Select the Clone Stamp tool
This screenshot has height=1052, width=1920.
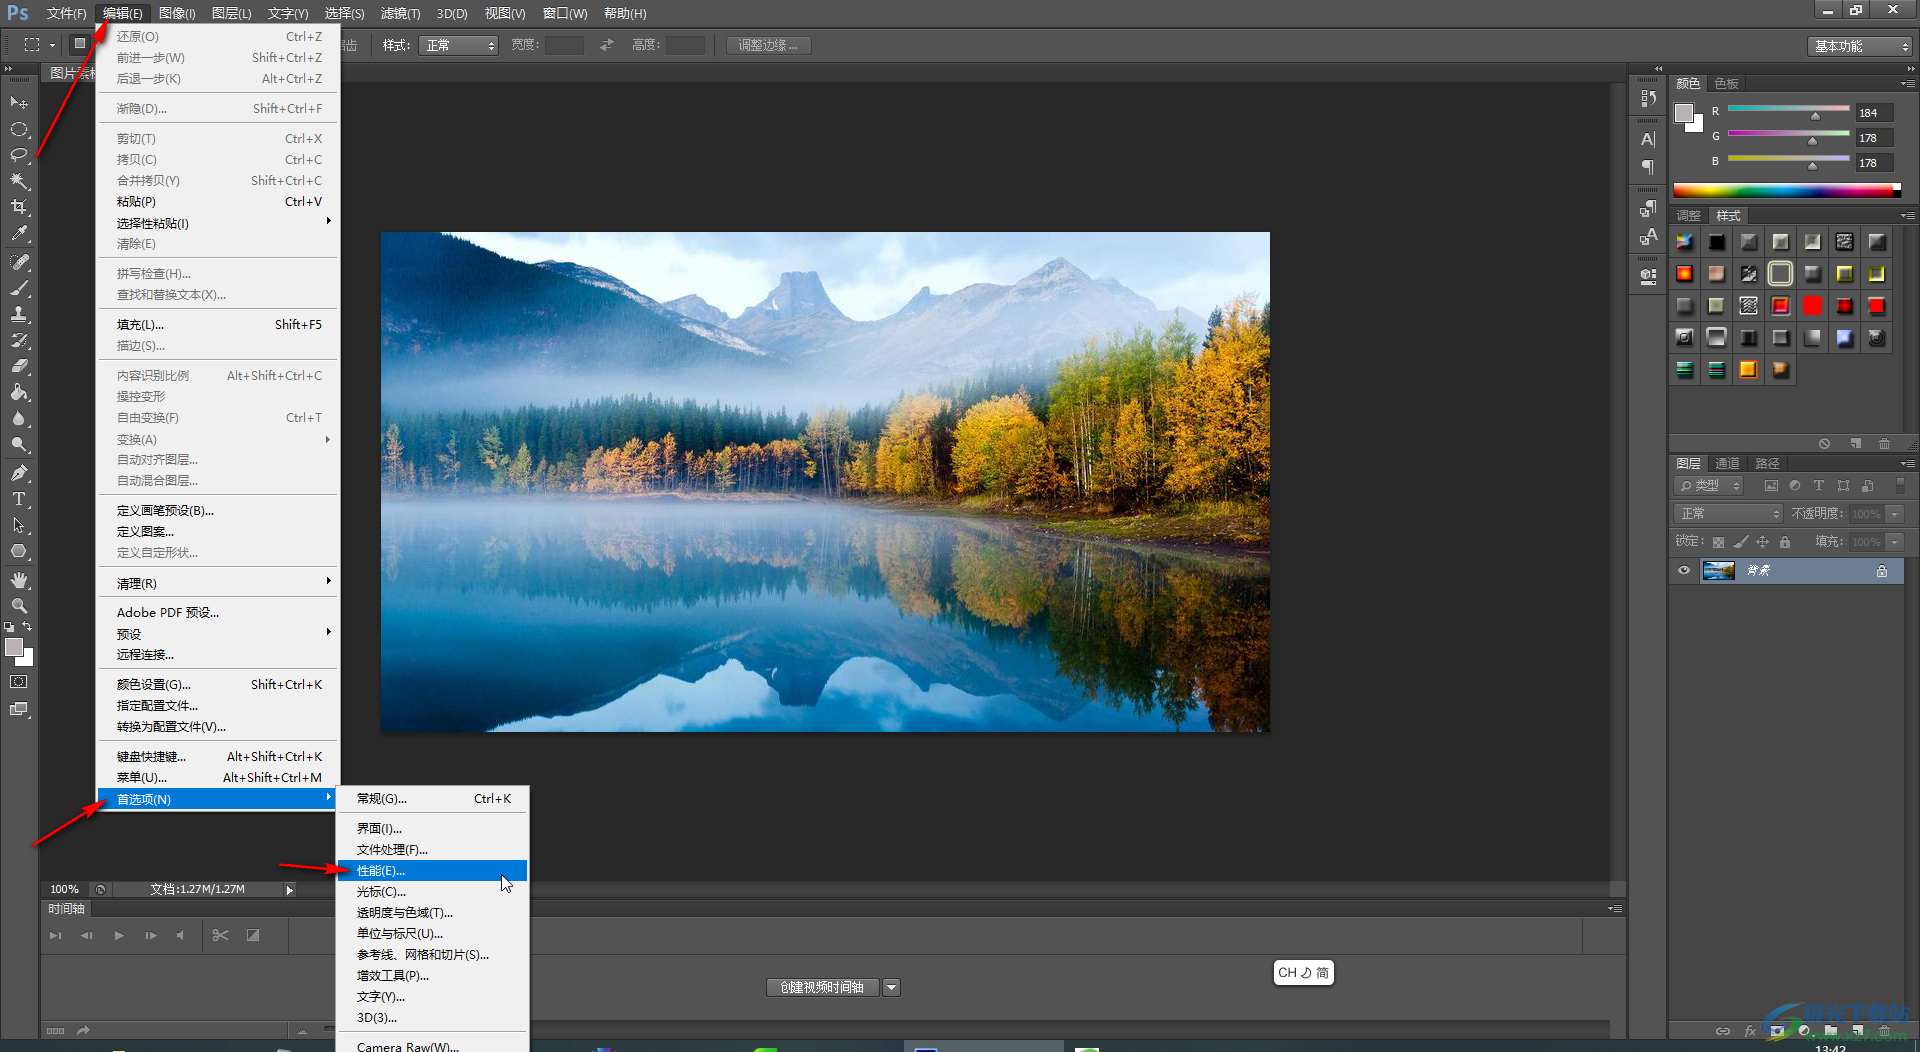19,314
